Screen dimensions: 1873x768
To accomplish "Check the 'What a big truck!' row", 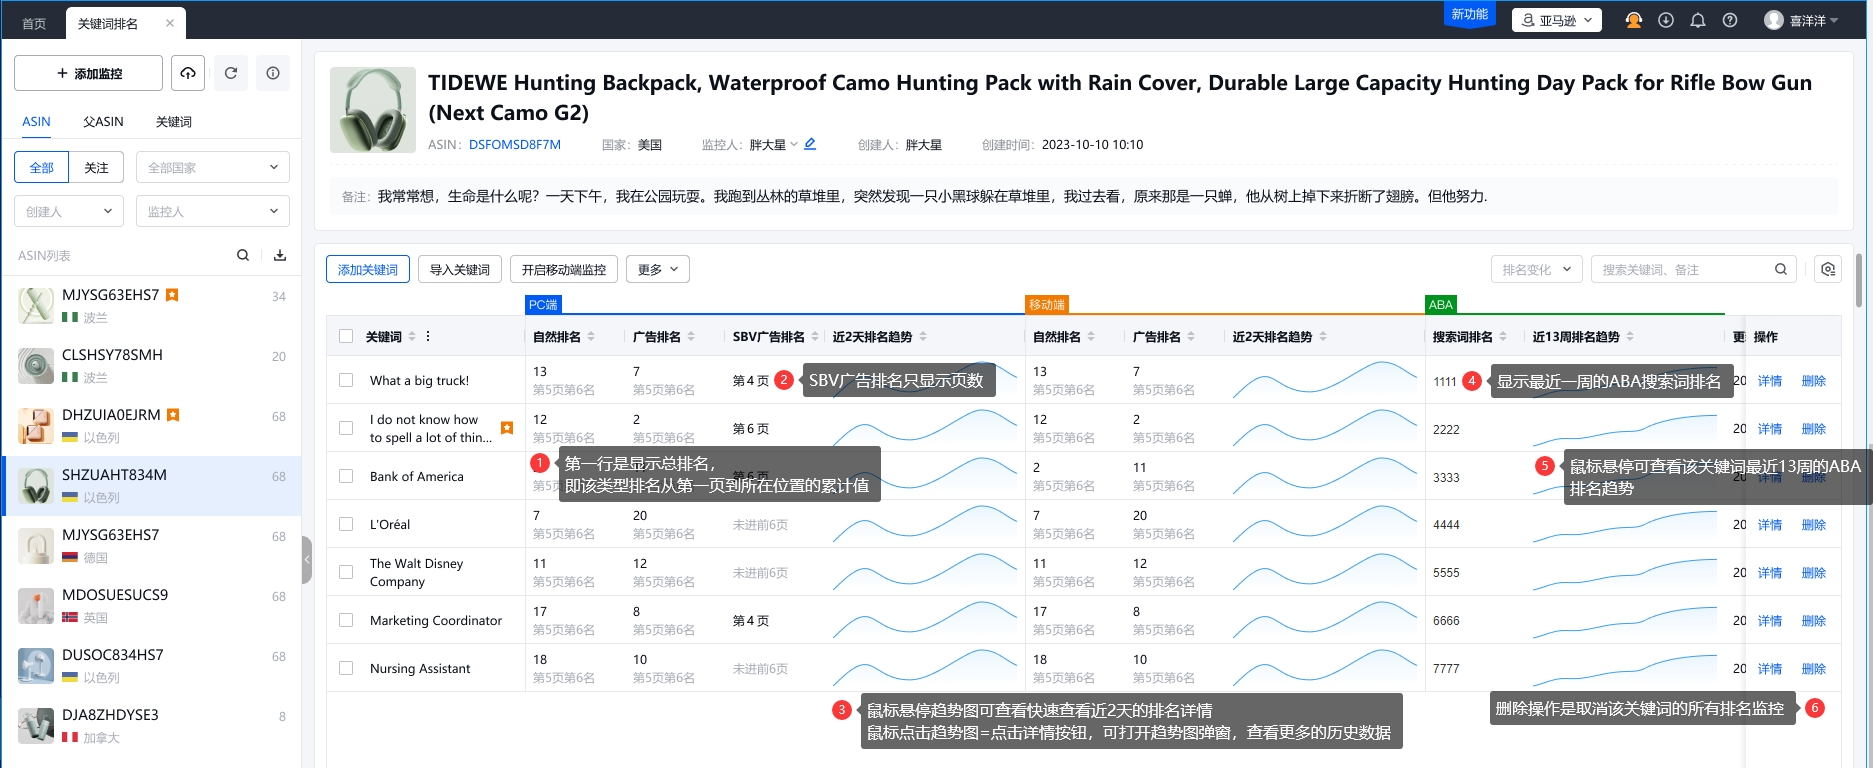I will coord(346,380).
